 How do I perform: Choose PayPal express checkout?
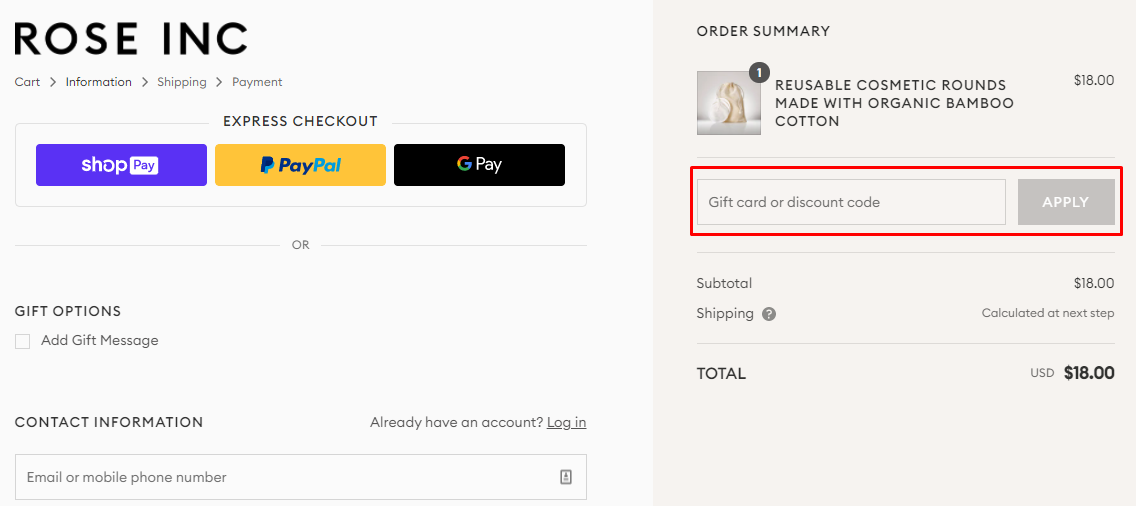click(300, 165)
